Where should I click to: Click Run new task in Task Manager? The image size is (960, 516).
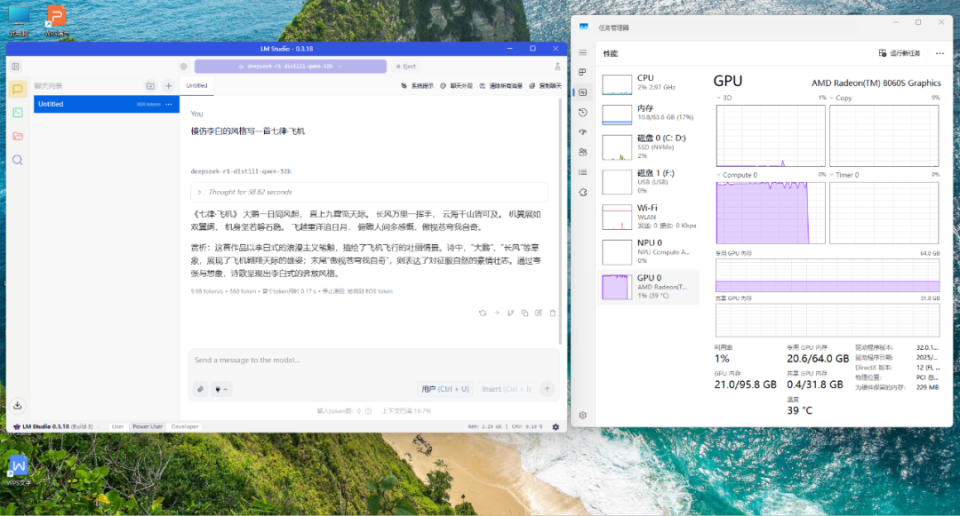899,53
